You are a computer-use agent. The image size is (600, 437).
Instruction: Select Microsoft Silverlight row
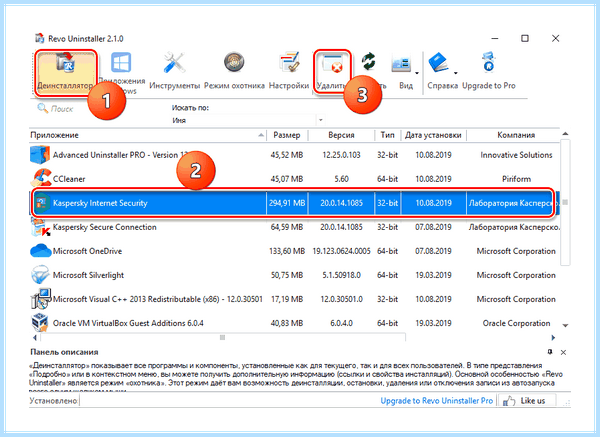coord(295,275)
